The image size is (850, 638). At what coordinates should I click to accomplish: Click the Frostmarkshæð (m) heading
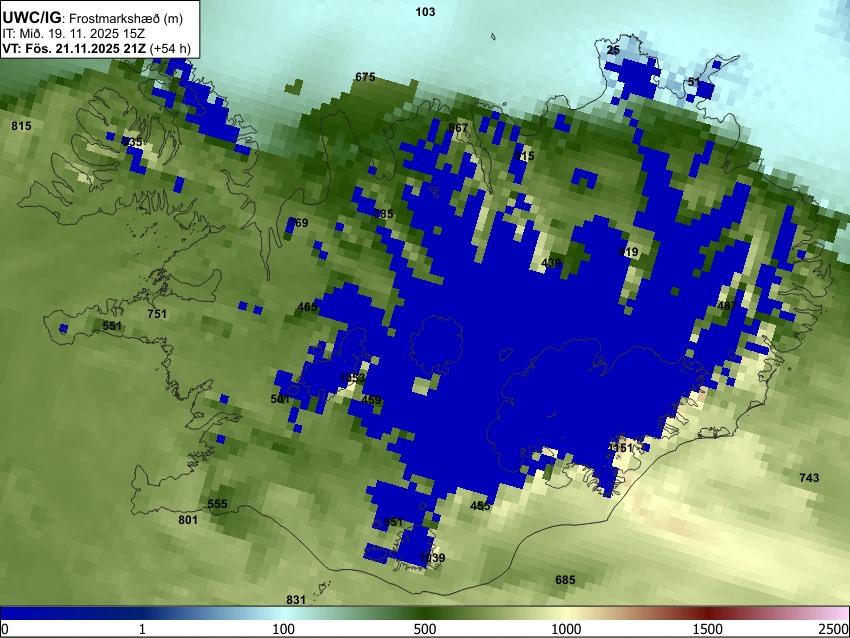[x=126, y=18]
